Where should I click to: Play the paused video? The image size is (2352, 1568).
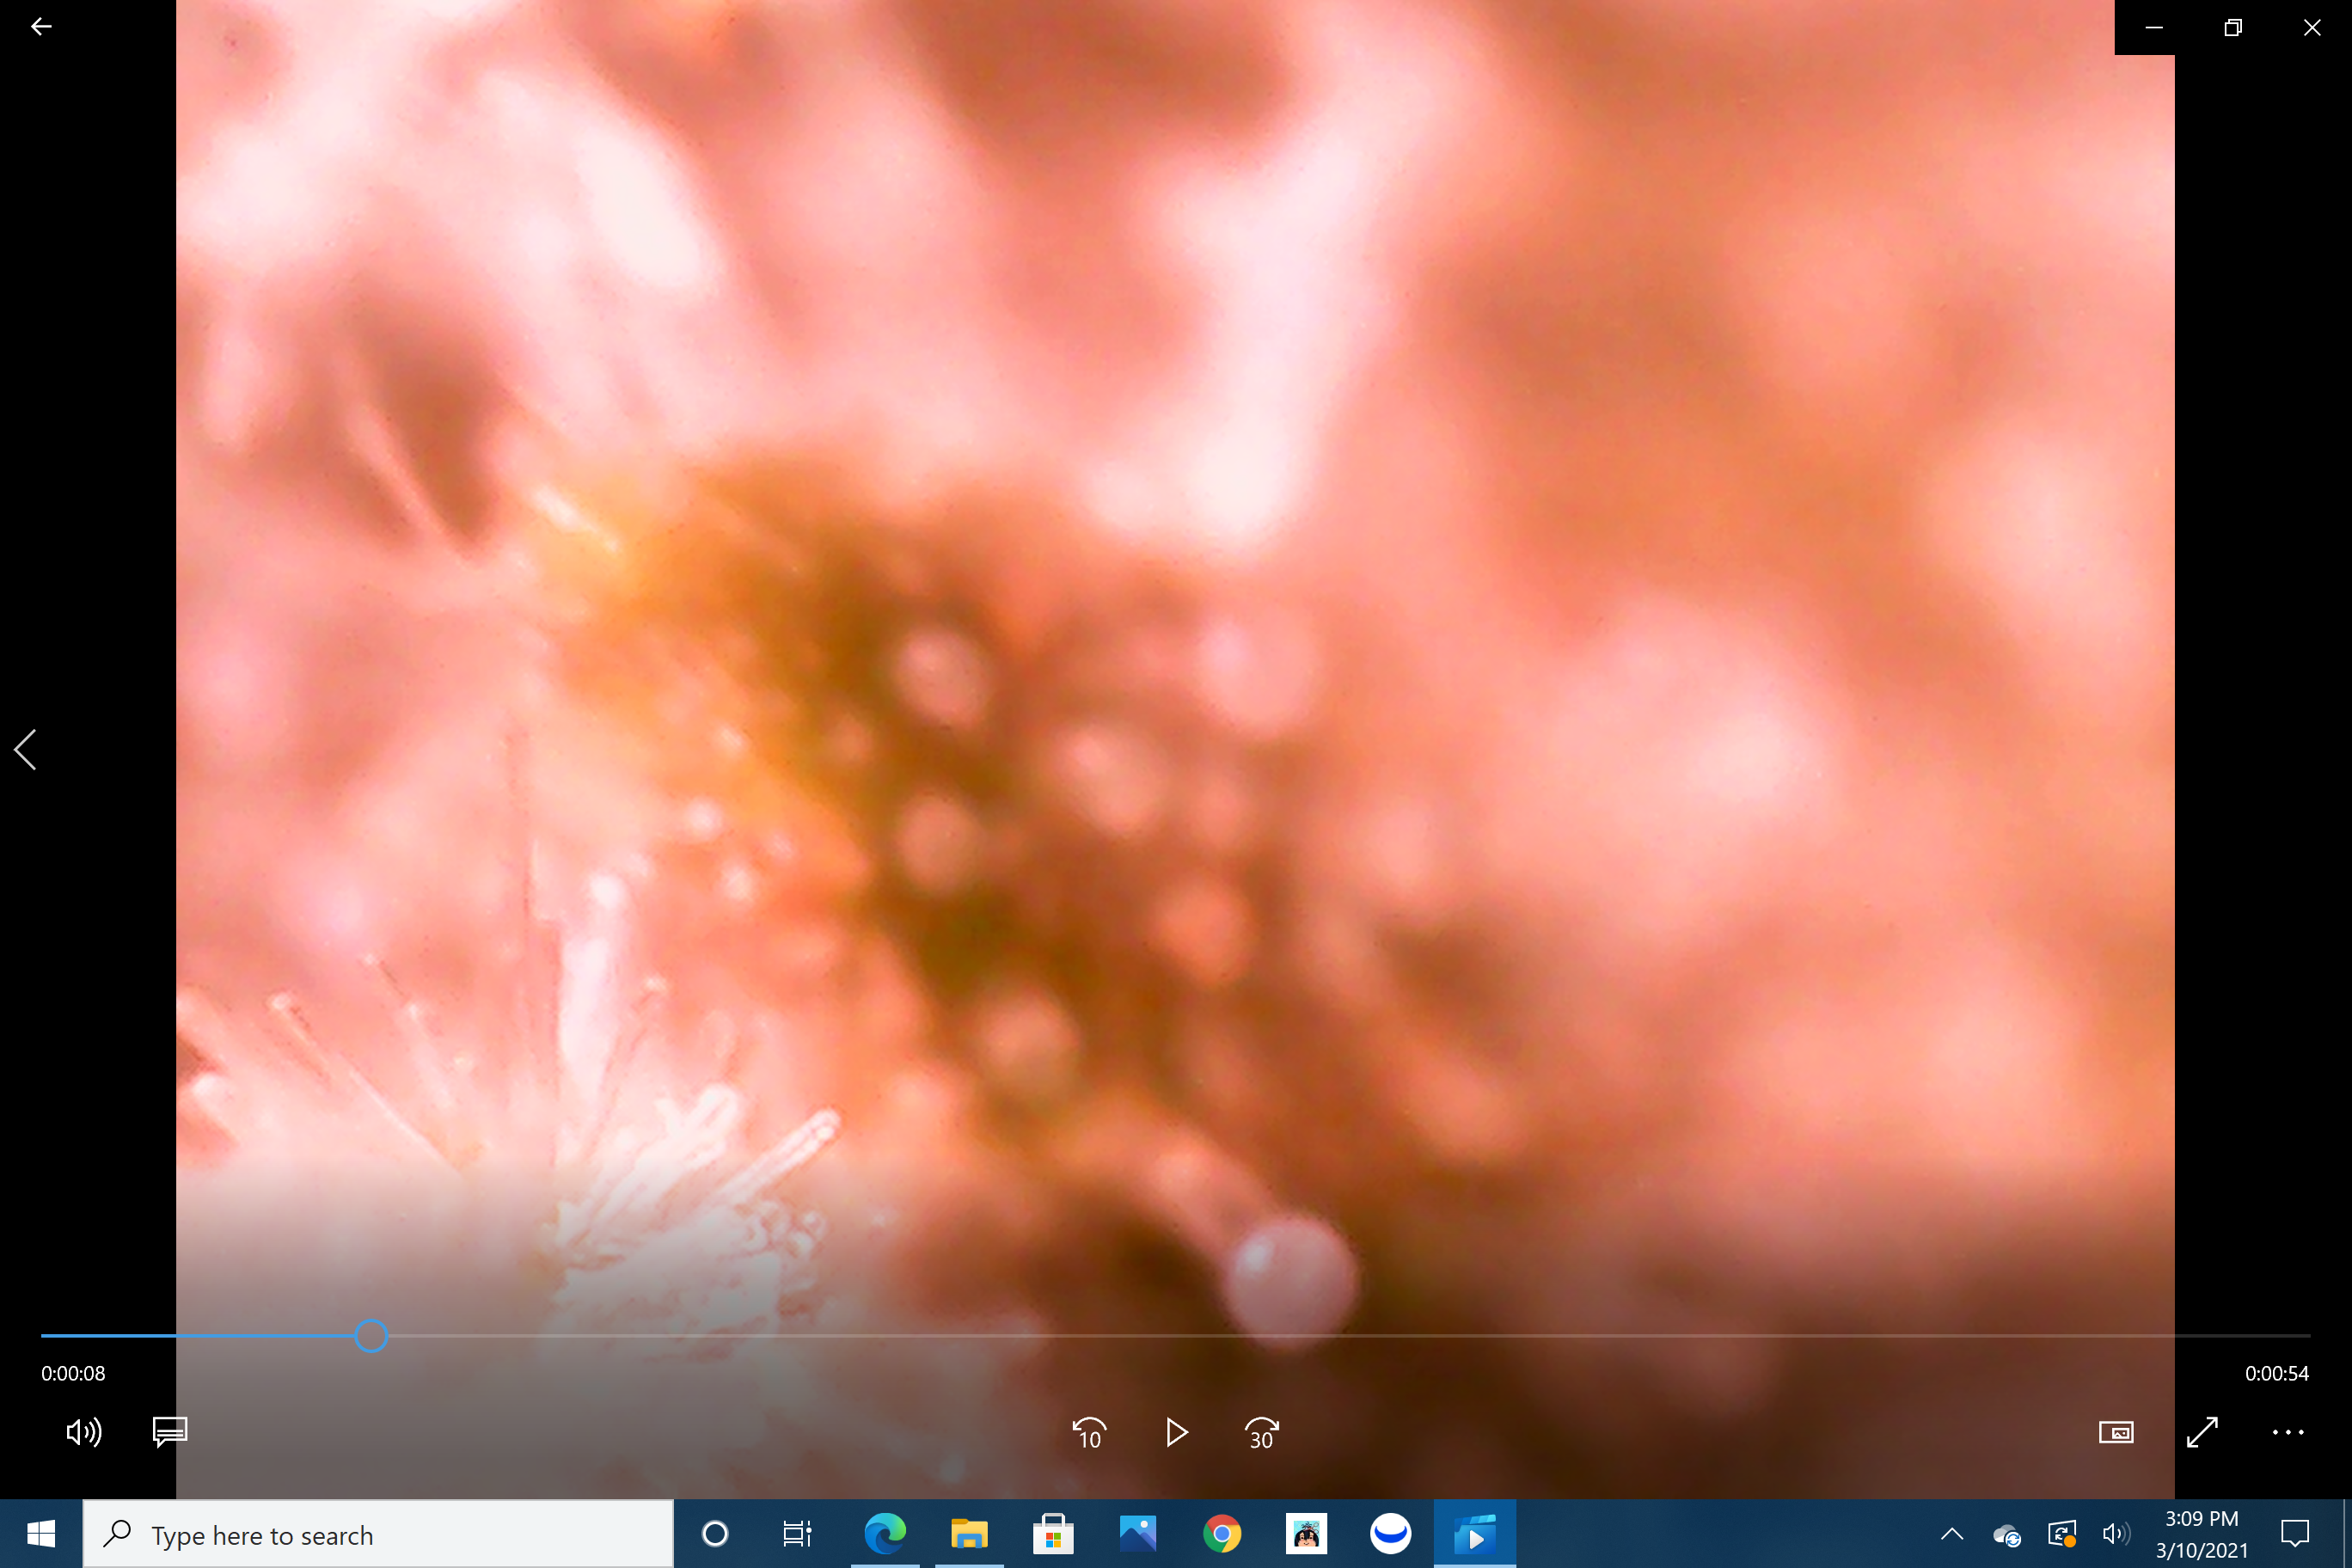(1176, 1433)
